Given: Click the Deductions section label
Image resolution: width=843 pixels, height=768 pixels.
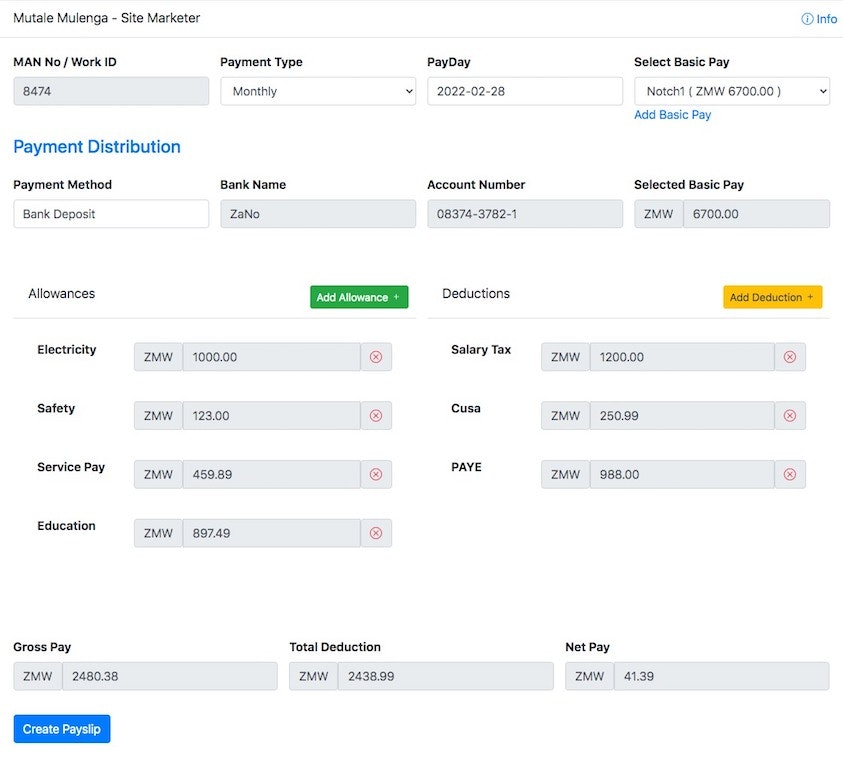Looking at the screenshot, I should (x=476, y=294).
